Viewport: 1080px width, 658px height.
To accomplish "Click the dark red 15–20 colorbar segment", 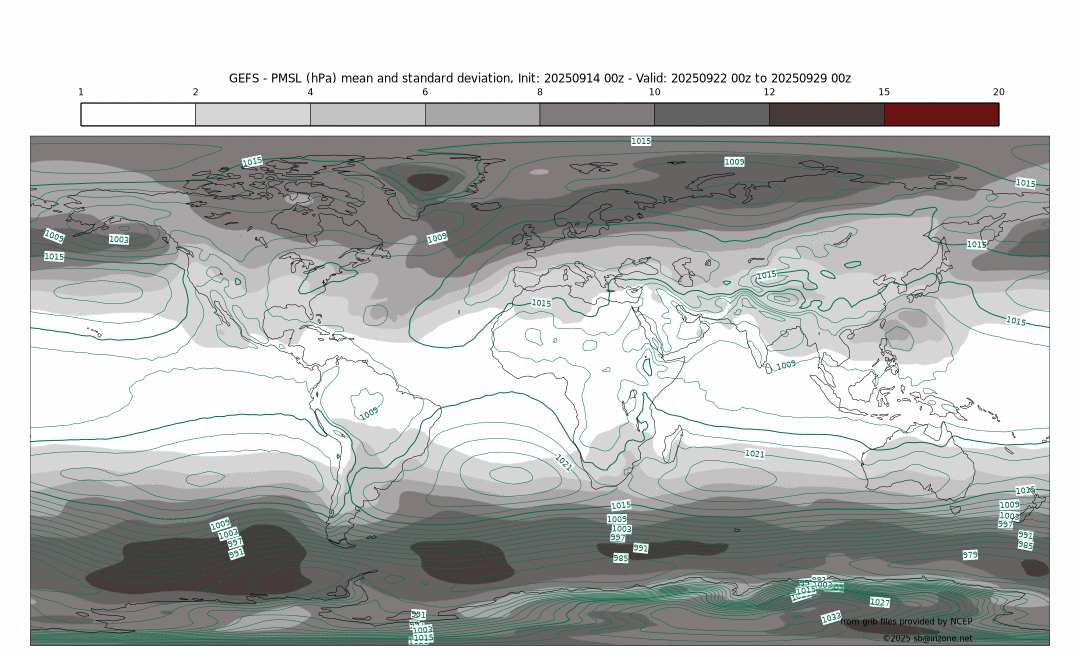I will pos(941,114).
